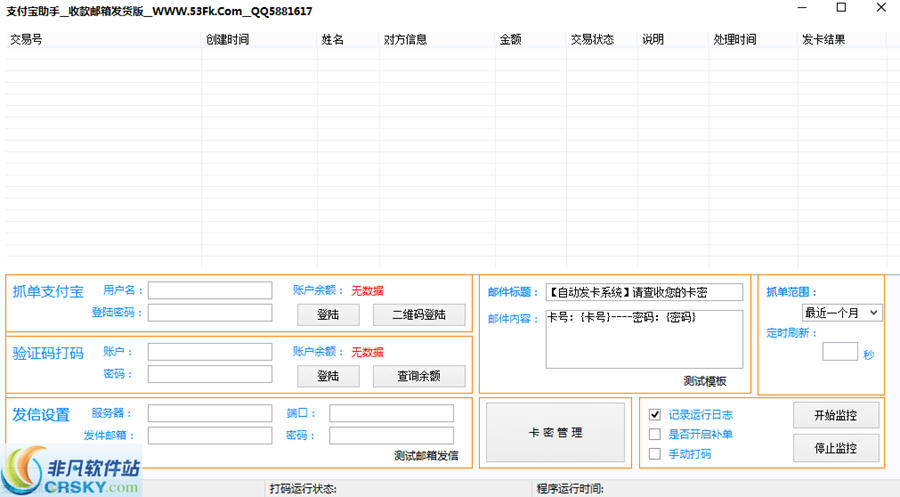Click the 发卡结果 column header
The image size is (900, 497).
click(x=841, y=40)
